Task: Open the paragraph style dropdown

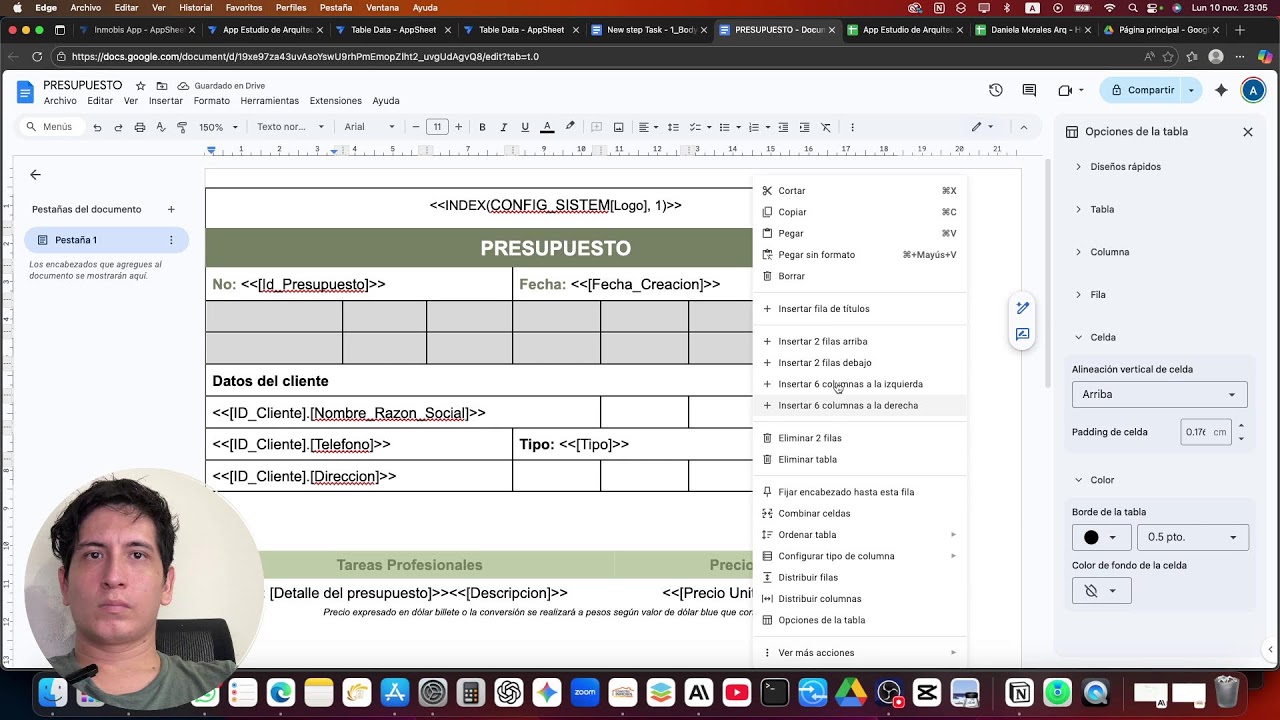Action: (290, 127)
